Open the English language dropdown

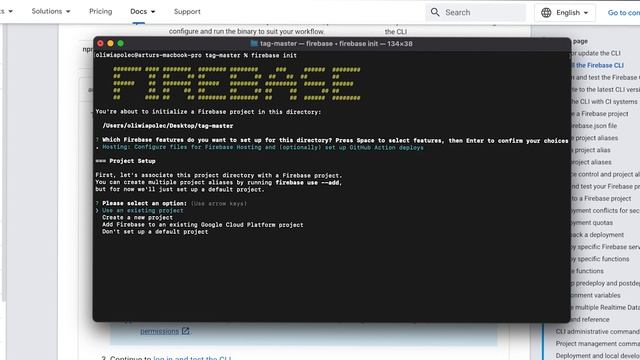click(x=565, y=13)
